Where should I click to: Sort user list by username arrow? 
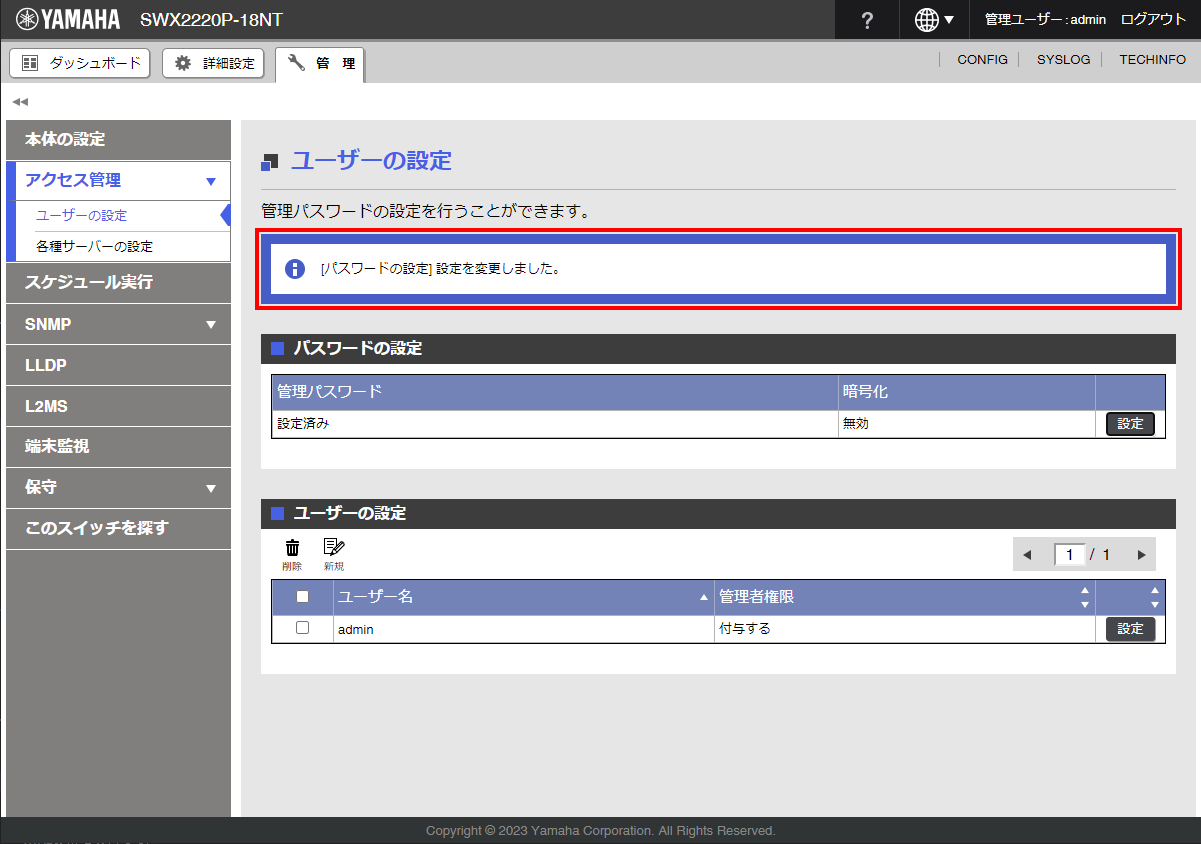coord(703,598)
